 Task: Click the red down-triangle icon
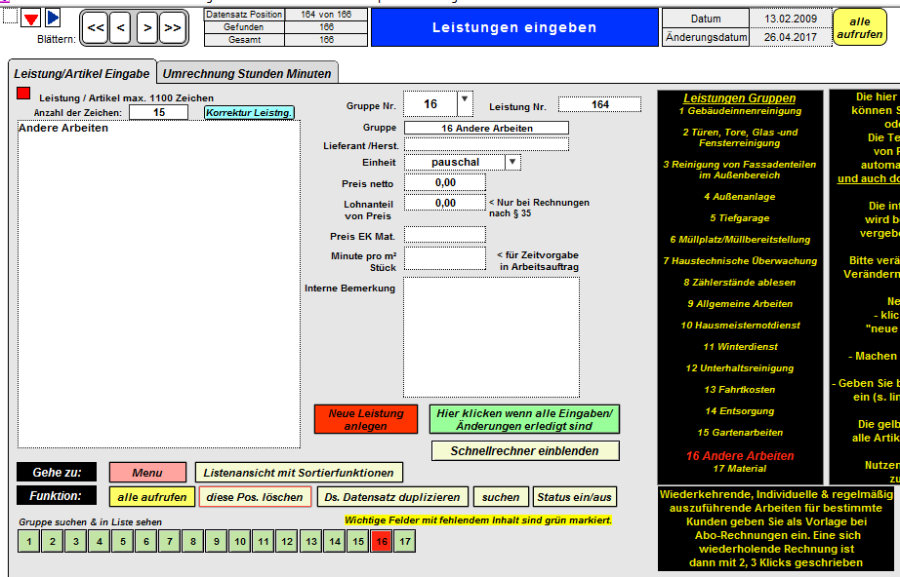point(32,18)
